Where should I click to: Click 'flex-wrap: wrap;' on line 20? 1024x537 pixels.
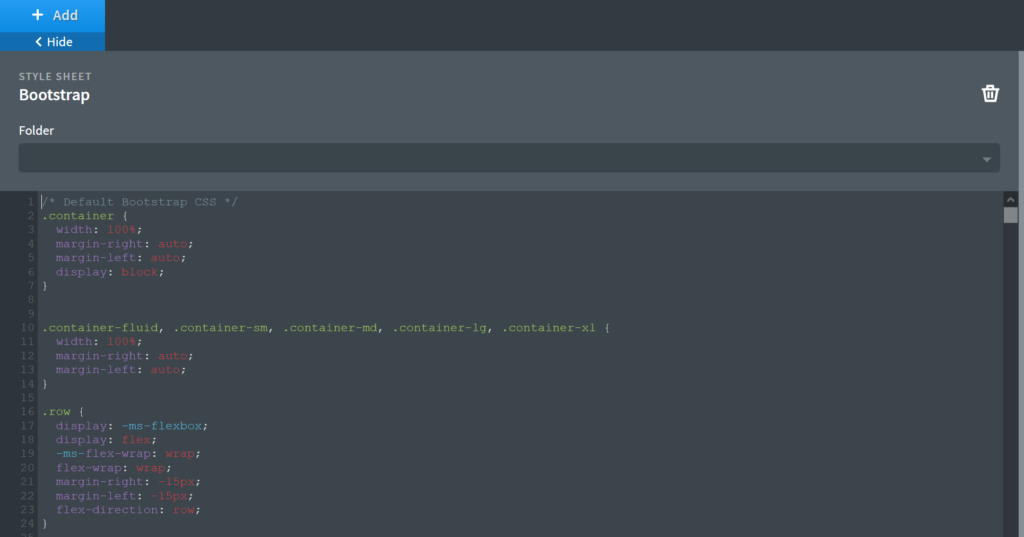point(114,468)
